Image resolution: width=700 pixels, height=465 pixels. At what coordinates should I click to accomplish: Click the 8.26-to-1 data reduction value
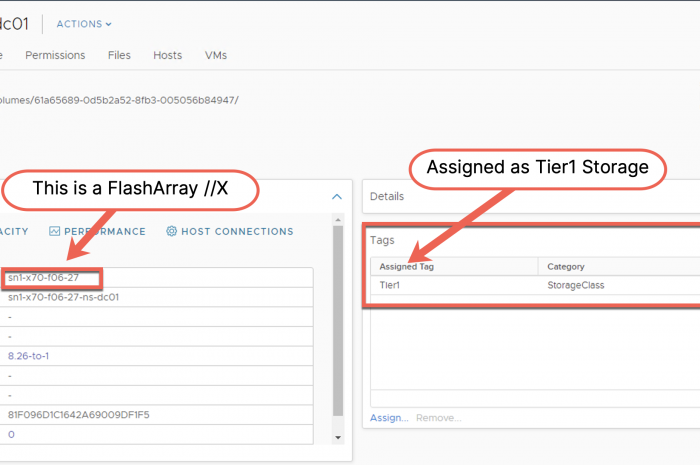pos(30,356)
